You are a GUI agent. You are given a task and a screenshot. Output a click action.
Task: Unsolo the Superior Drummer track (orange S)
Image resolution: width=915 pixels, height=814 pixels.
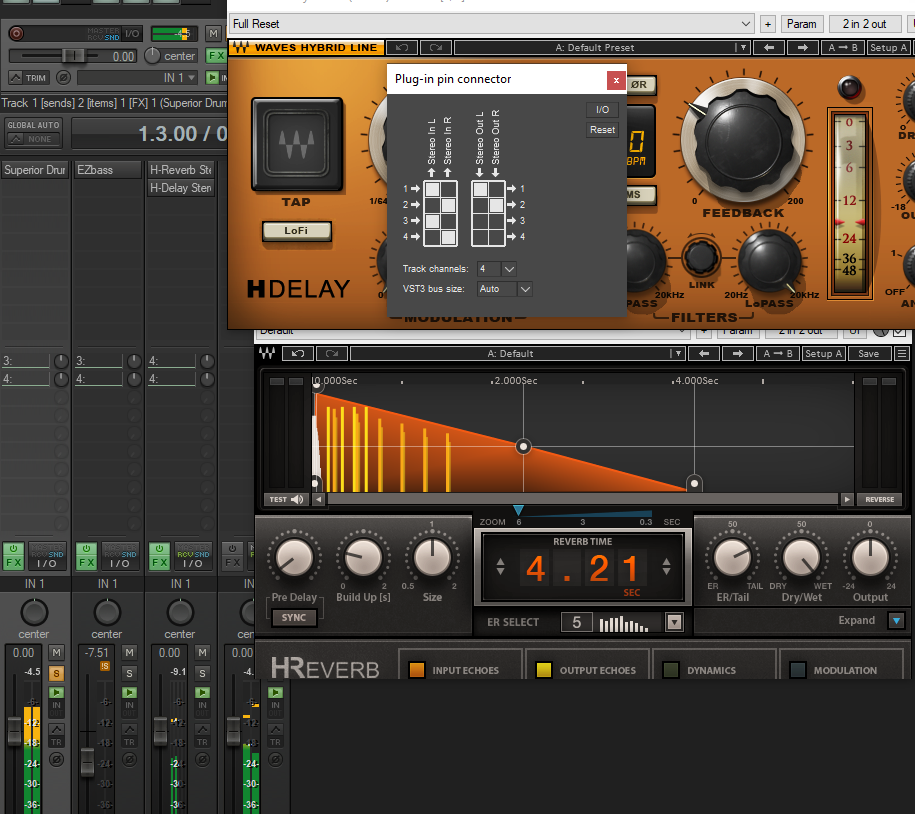pyautogui.click(x=57, y=673)
